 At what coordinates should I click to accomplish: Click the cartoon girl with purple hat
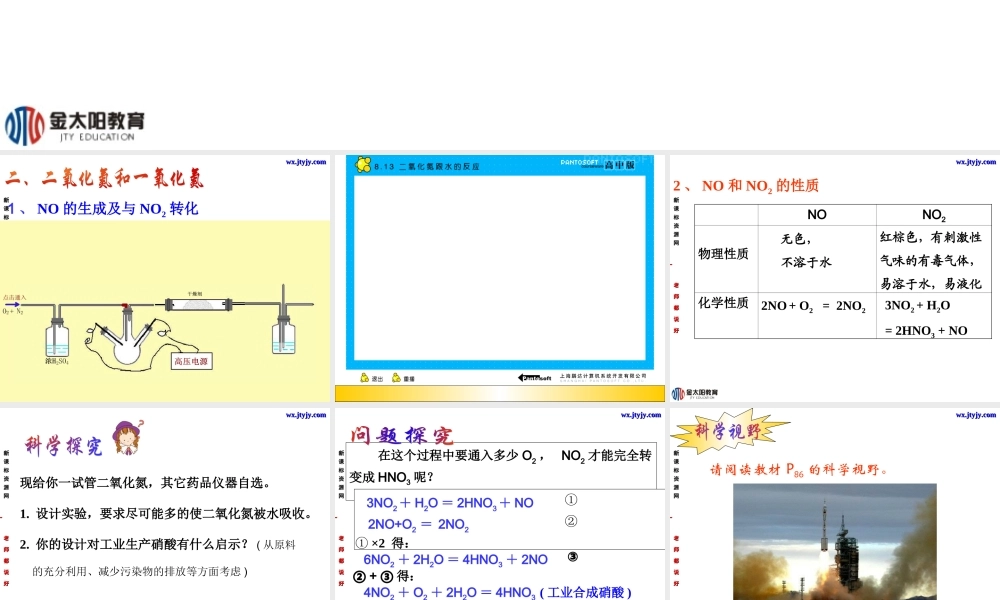pyautogui.click(x=128, y=437)
